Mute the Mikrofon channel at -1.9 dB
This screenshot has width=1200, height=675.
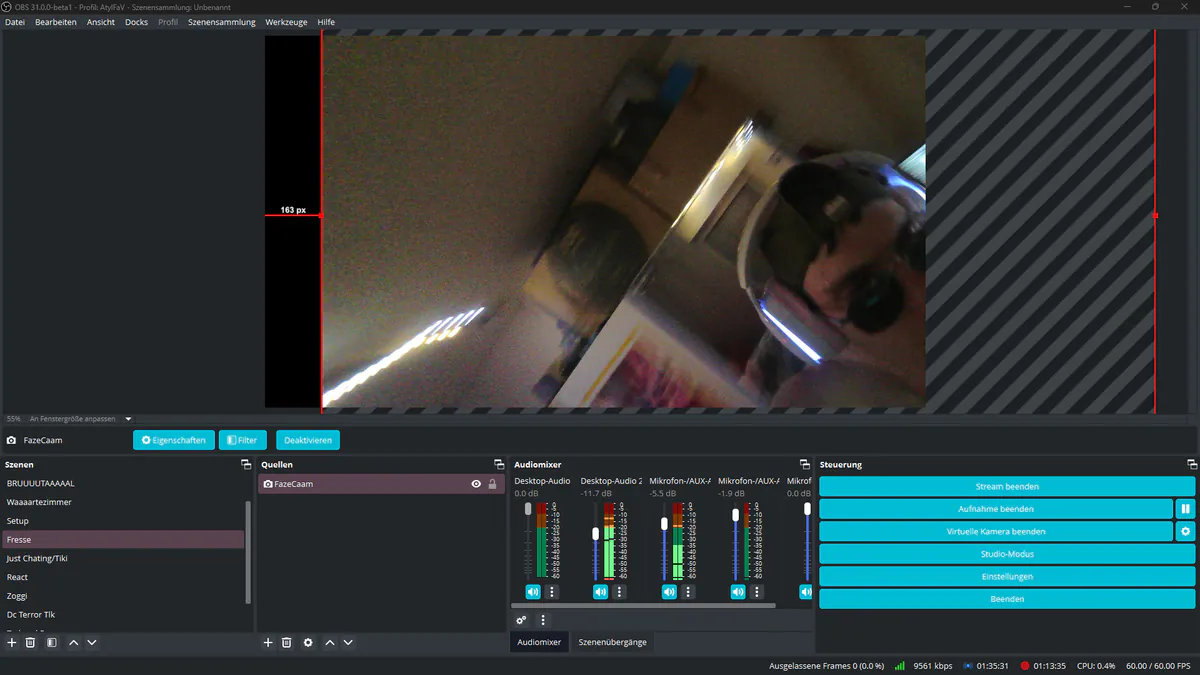pyautogui.click(x=737, y=592)
